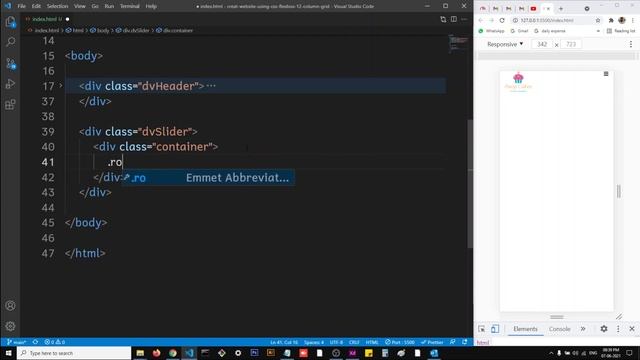
Task: Open the Go menu
Action: tap(95, 6)
